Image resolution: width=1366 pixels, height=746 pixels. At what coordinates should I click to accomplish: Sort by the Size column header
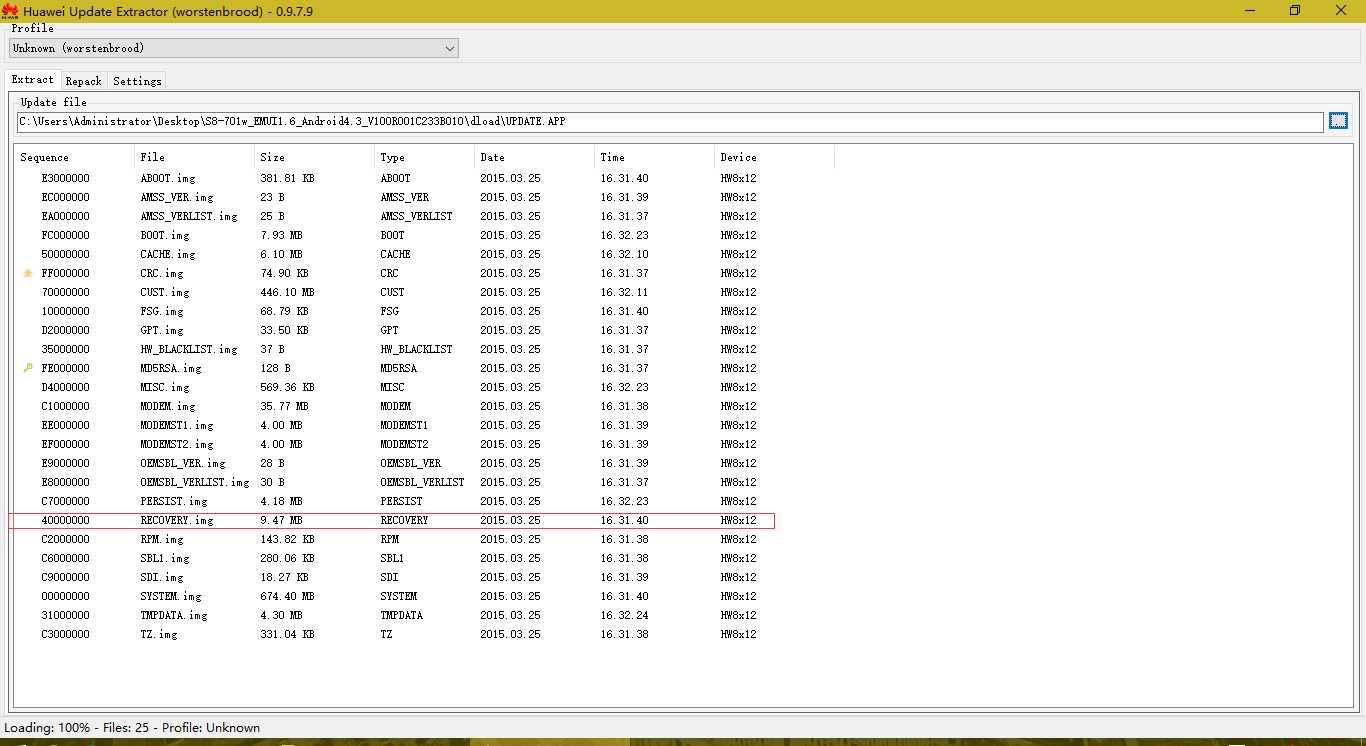315,157
